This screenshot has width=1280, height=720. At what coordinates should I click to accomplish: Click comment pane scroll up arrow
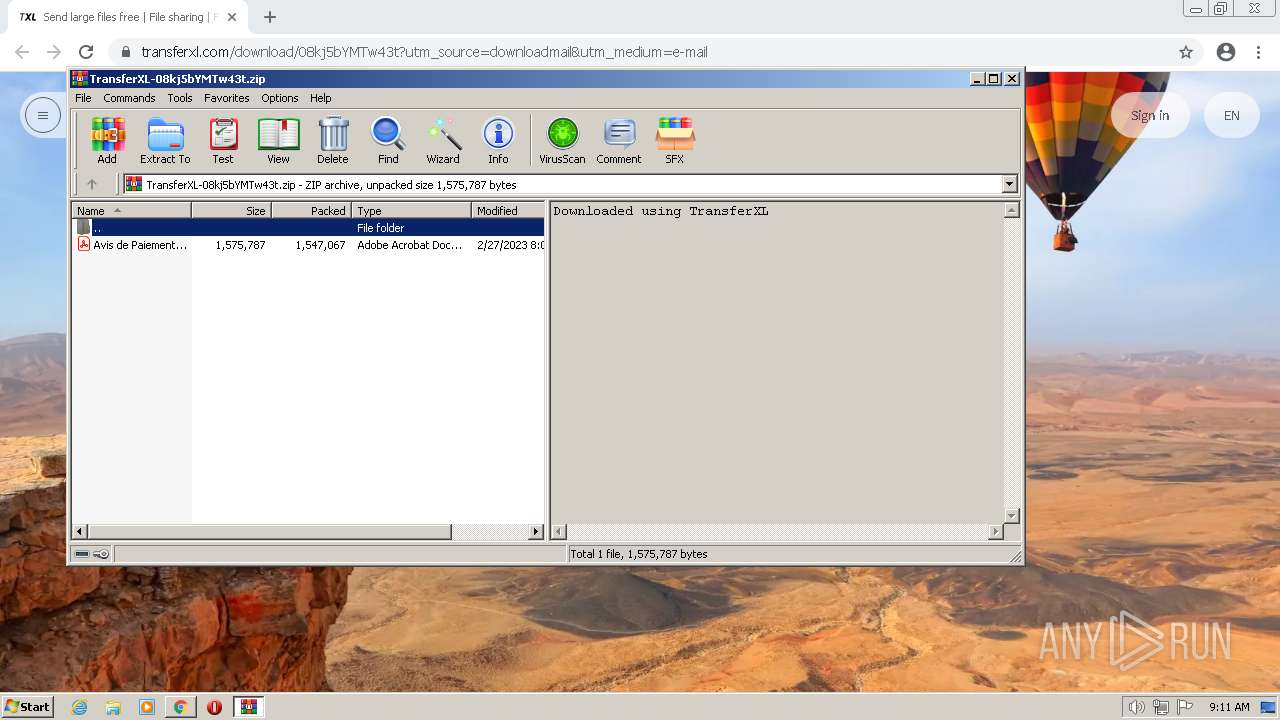click(1011, 210)
